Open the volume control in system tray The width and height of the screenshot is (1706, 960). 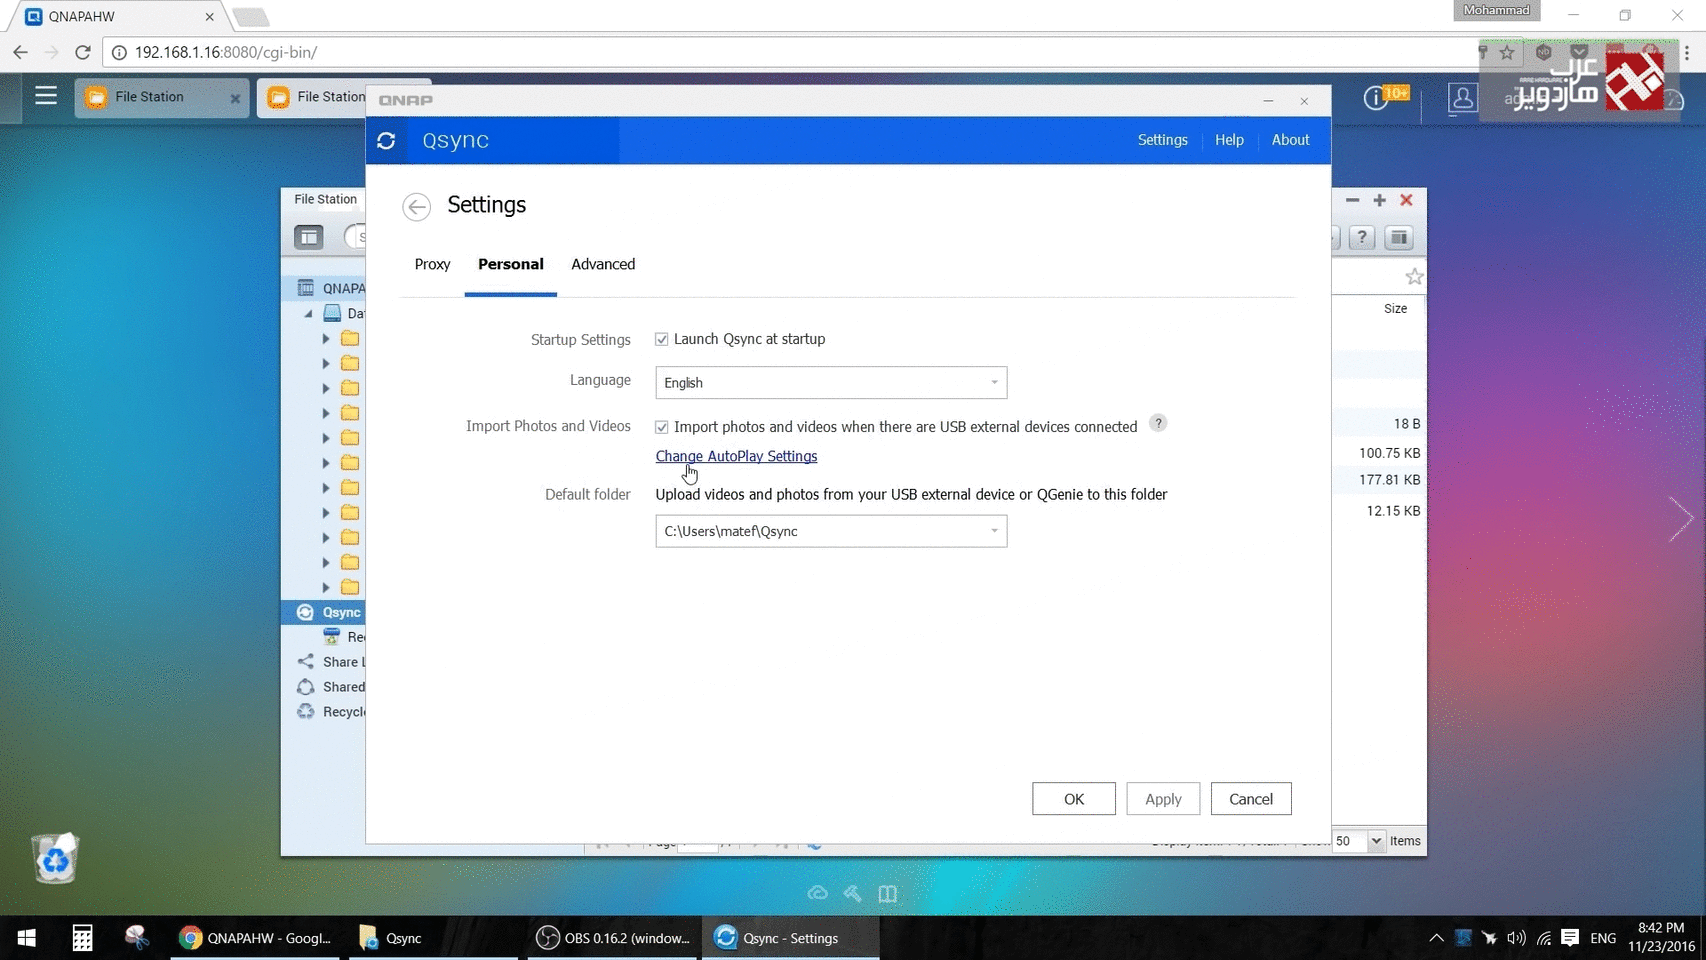pyautogui.click(x=1516, y=938)
